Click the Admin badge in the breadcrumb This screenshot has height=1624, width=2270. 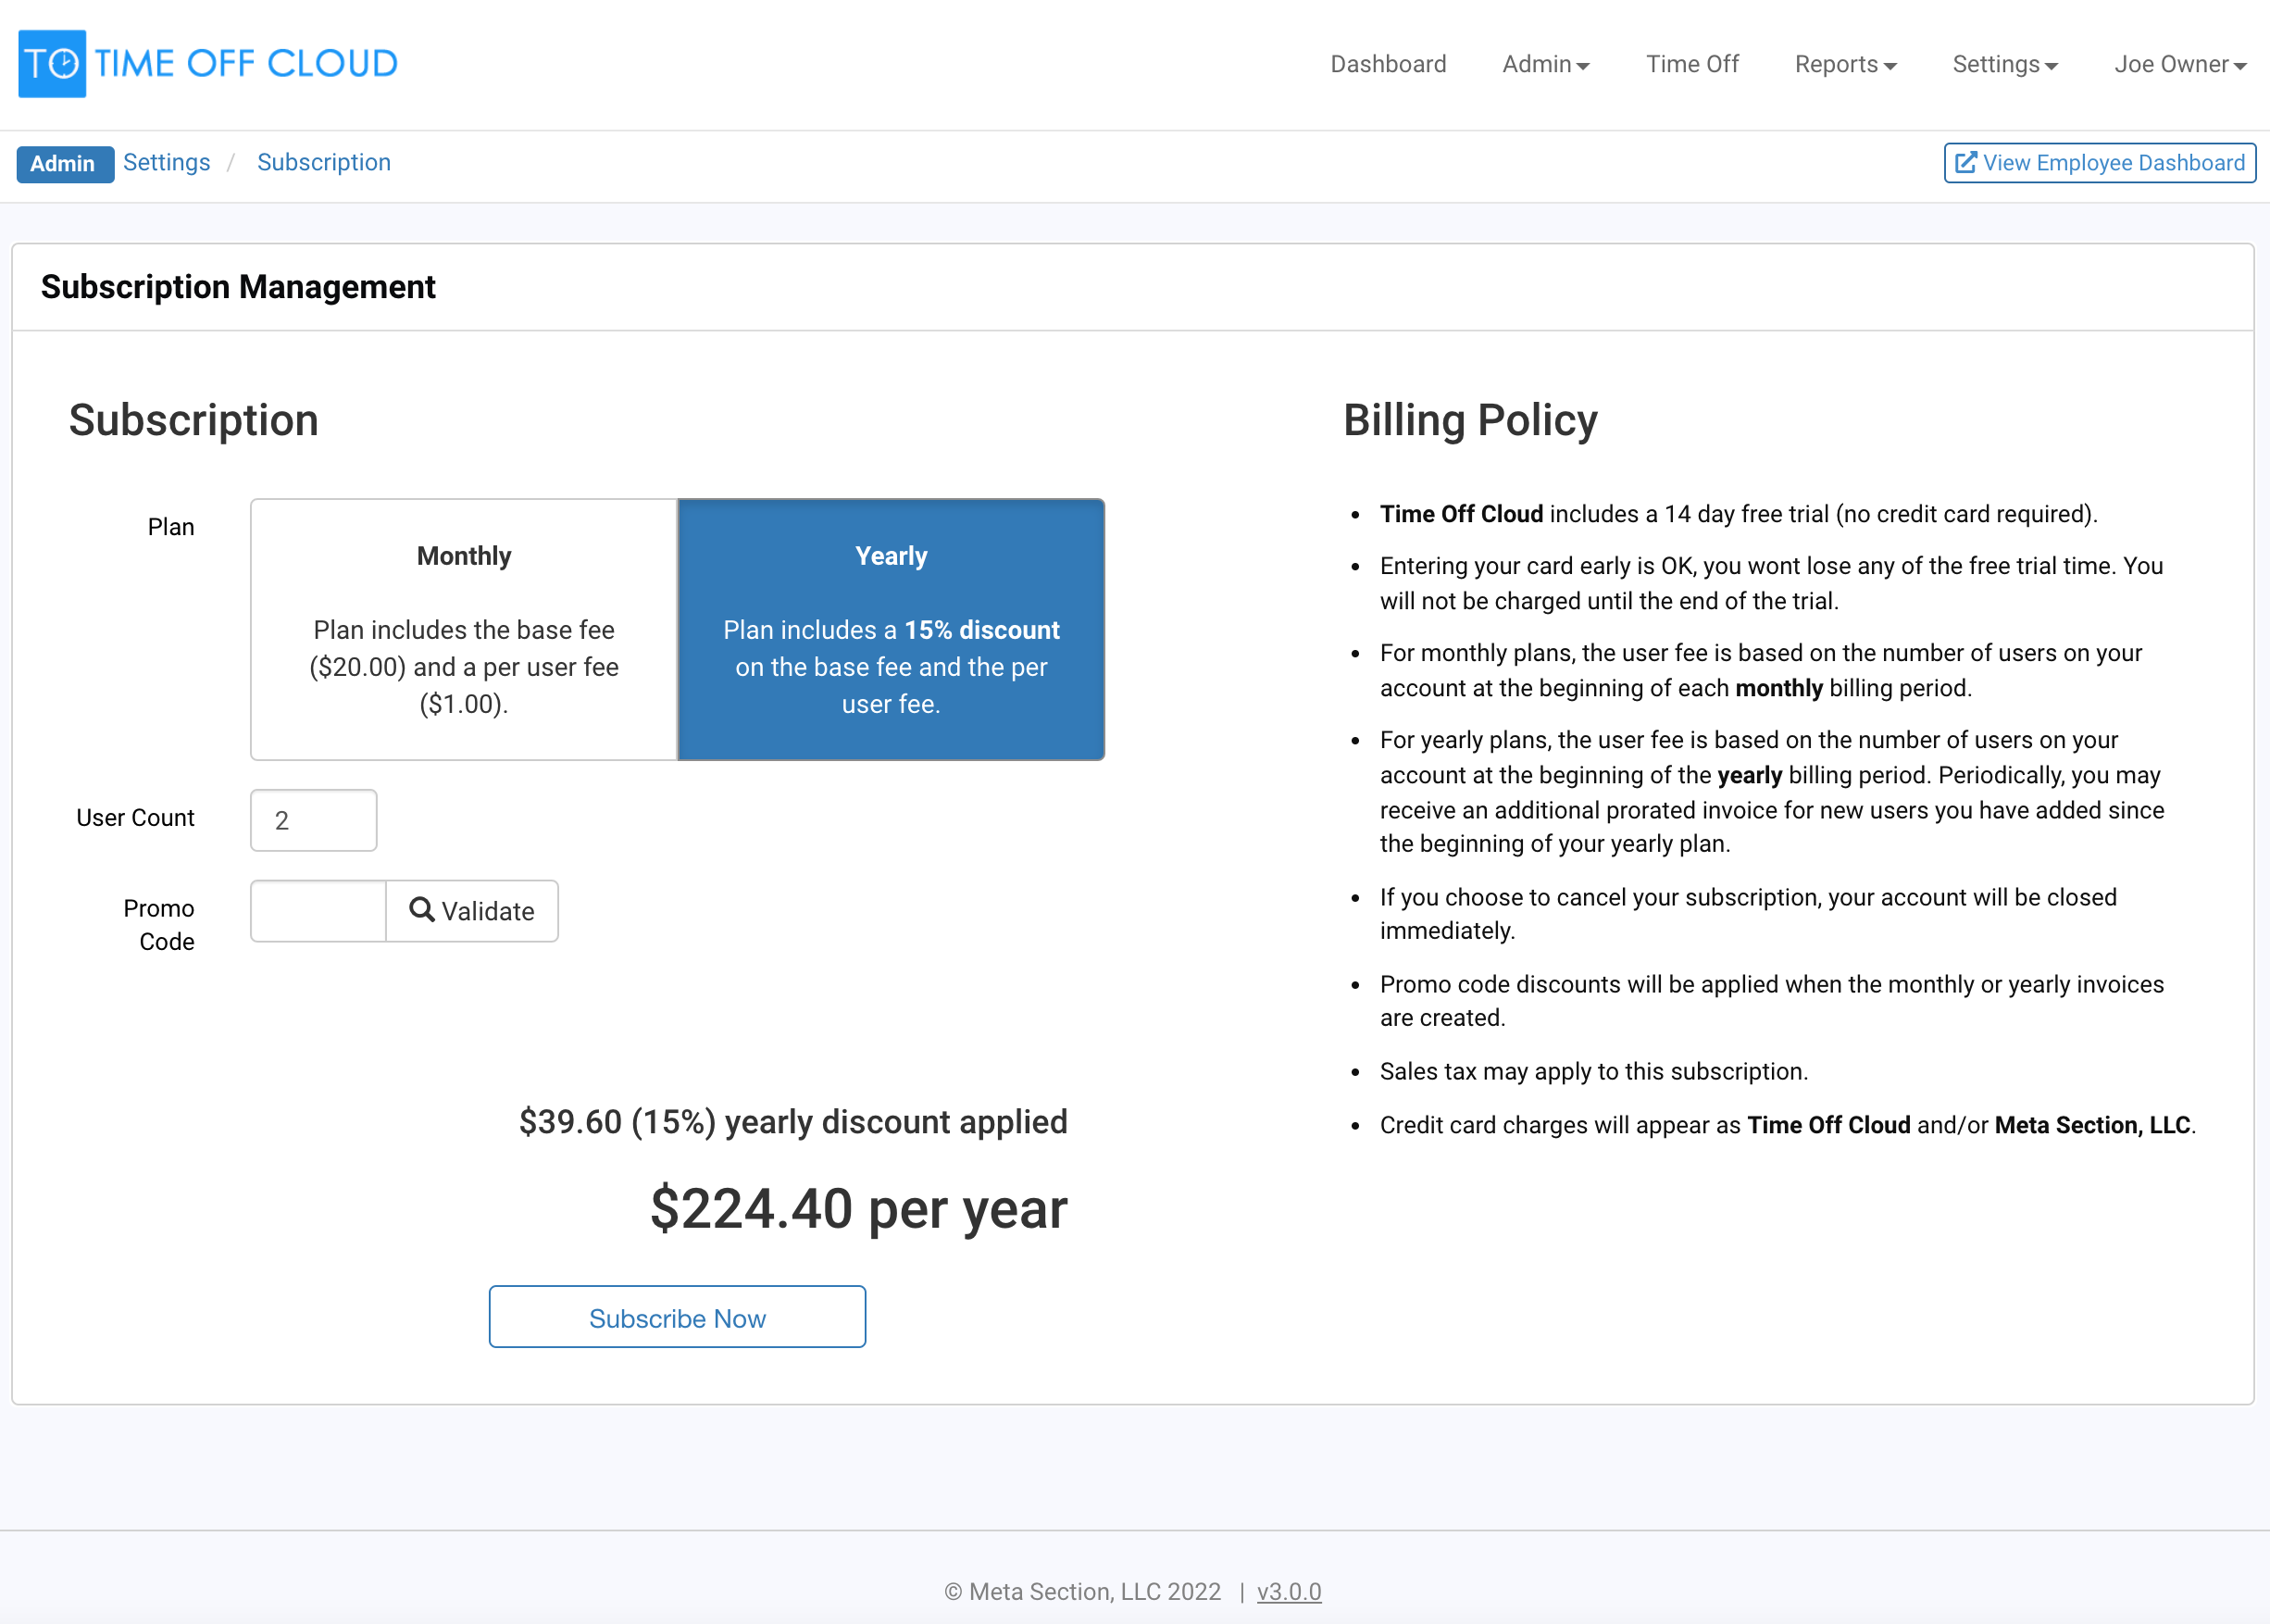click(64, 163)
